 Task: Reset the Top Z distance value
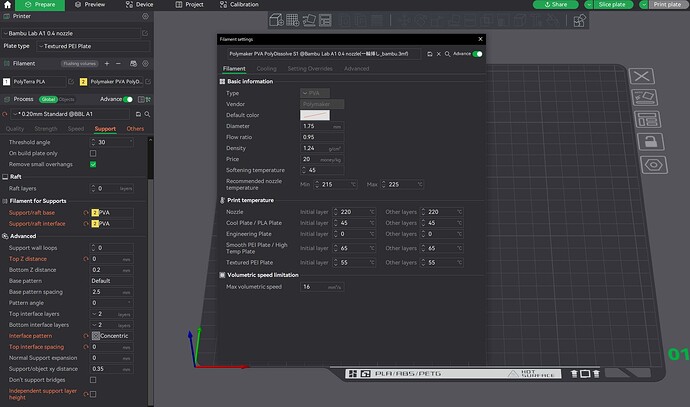[86, 259]
